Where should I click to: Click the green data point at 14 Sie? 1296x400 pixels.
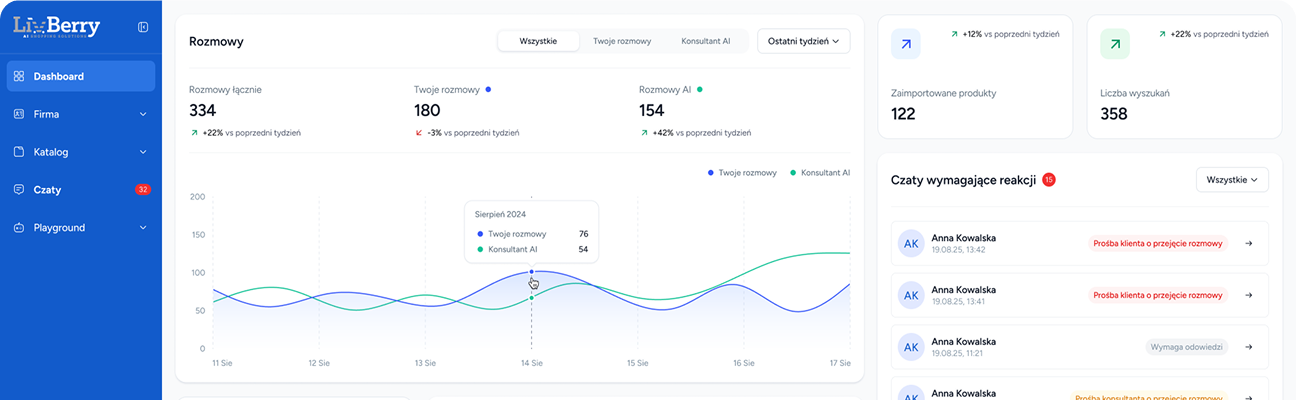point(531,297)
